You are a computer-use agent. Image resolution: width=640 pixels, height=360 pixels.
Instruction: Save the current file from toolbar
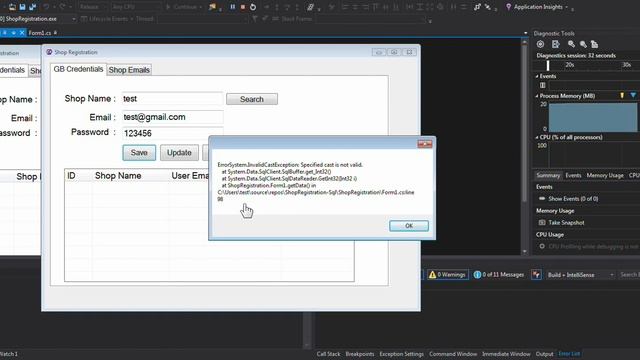tap(22, 7)
